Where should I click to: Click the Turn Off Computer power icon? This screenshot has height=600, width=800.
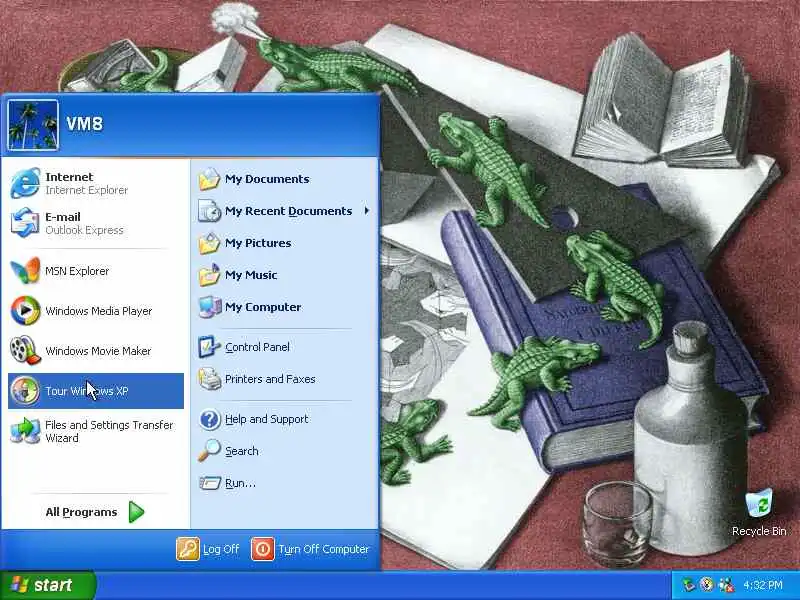tap(263, 549)
